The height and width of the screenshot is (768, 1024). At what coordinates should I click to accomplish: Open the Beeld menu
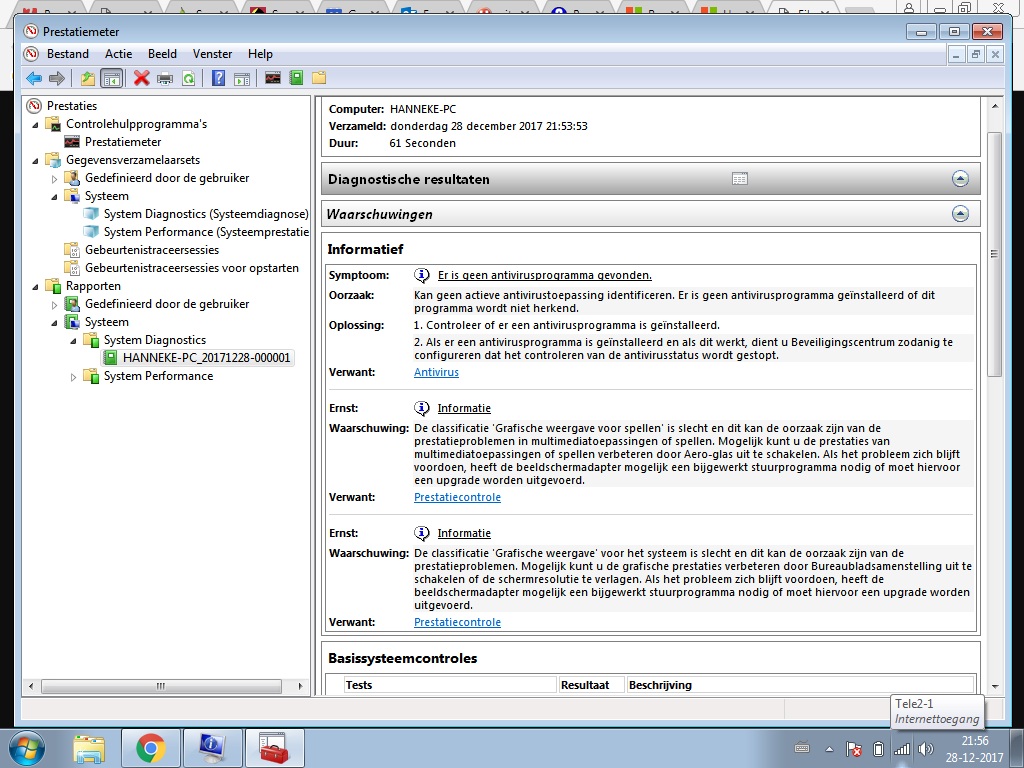(x=162, y=54)
